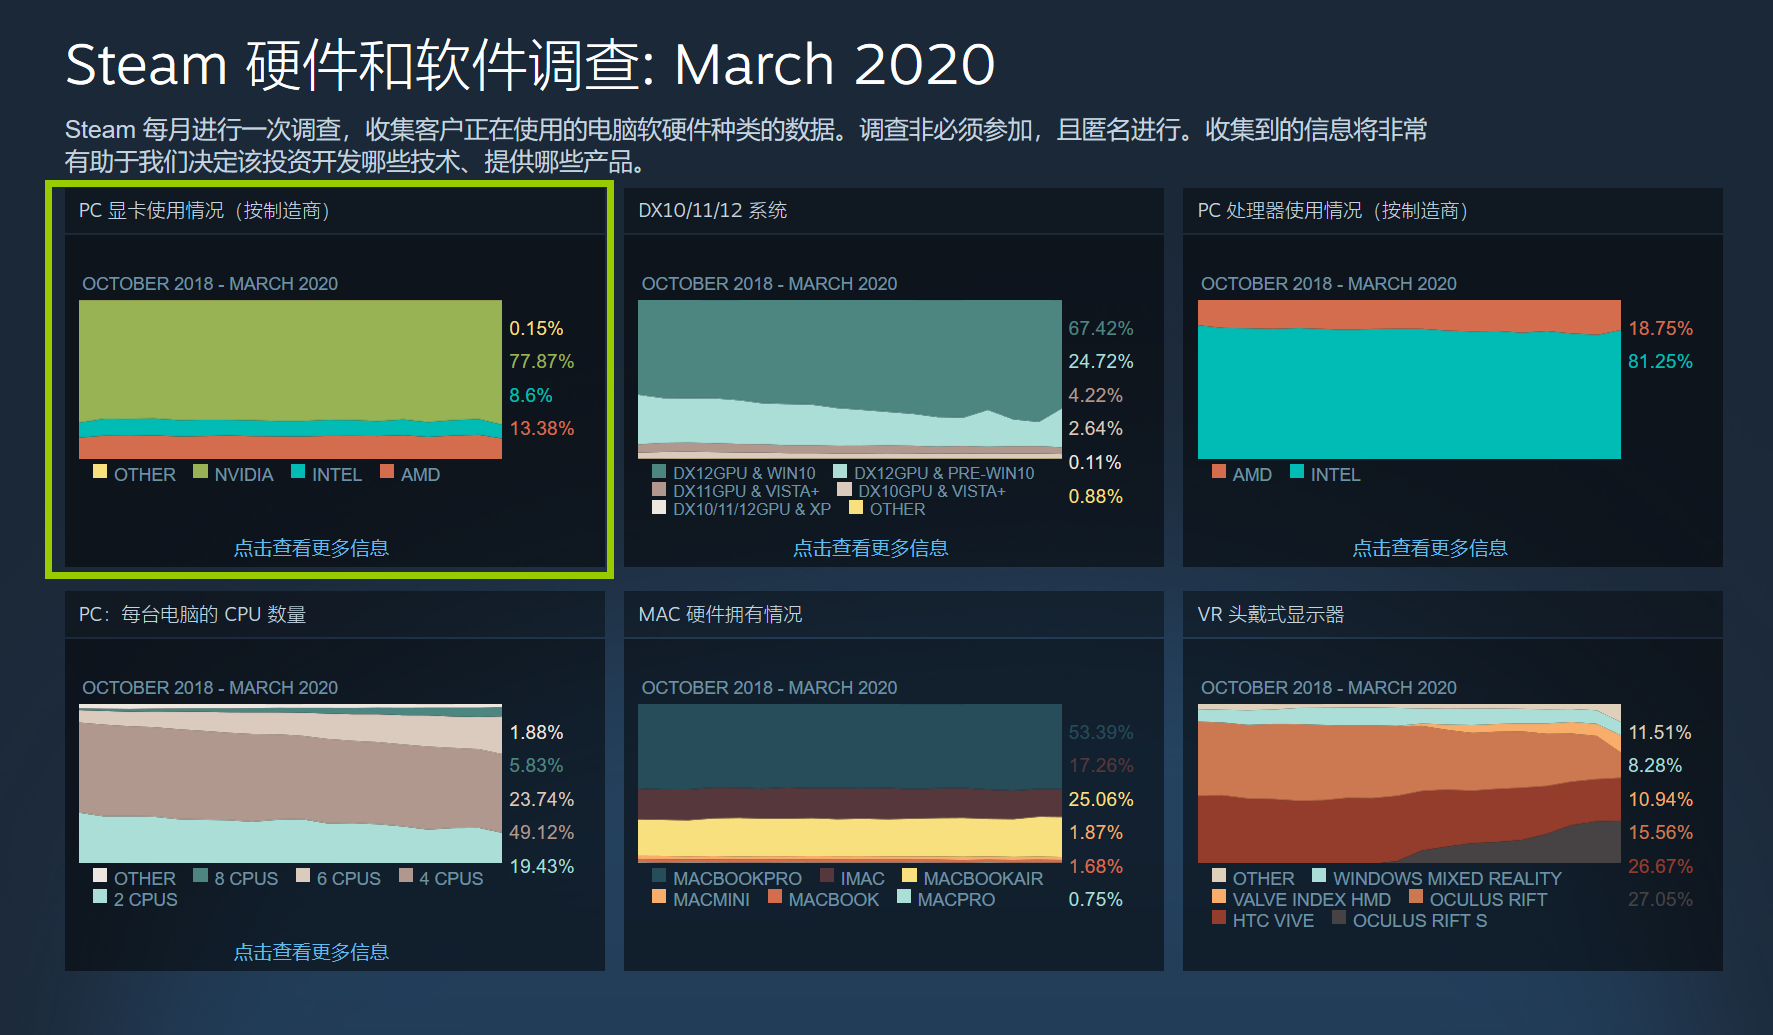Viewport: 1773px width, 1035px height.
Task: Click the HTC VIVE legend swatch
Action: coord(1218,918)
